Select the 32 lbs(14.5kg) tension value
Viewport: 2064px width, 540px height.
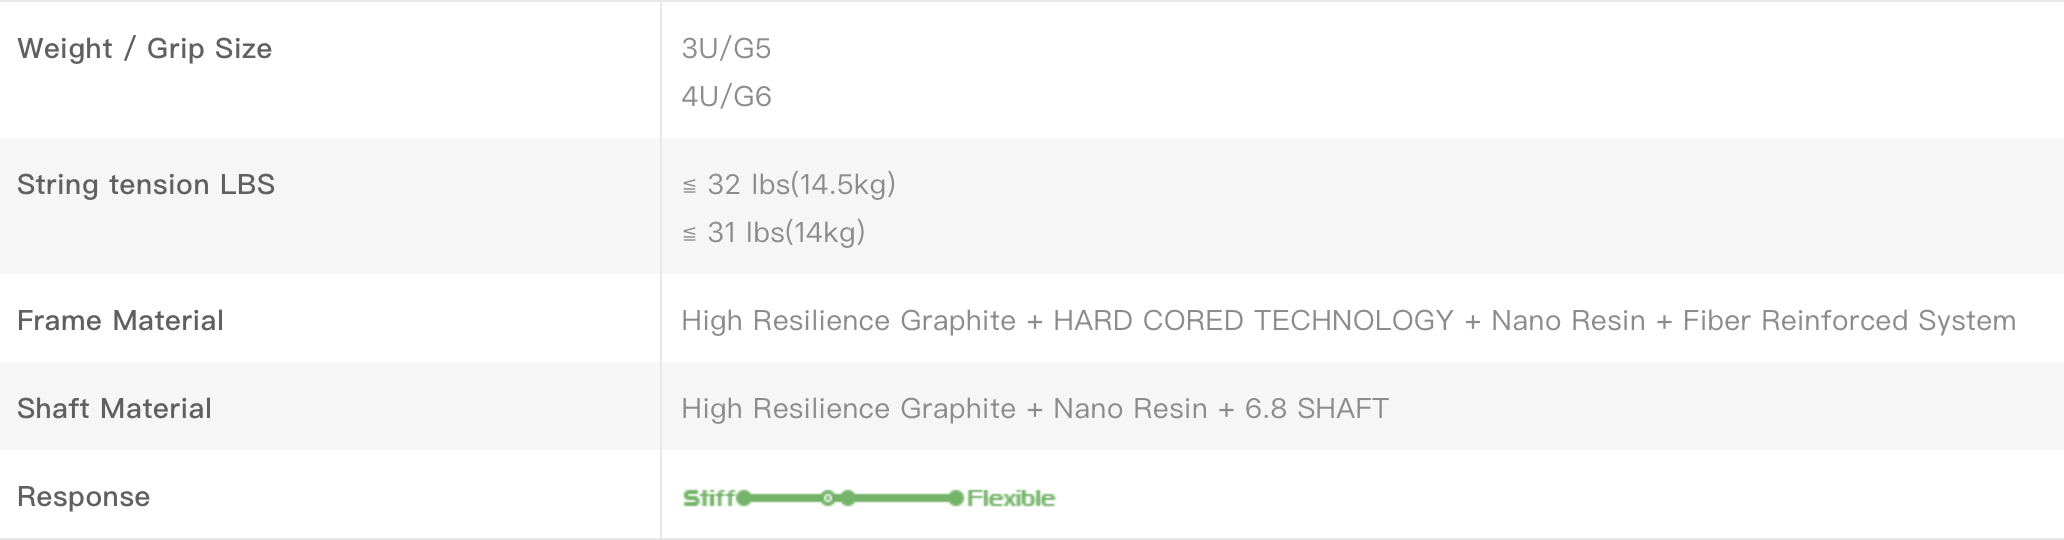tap(789, 185)
